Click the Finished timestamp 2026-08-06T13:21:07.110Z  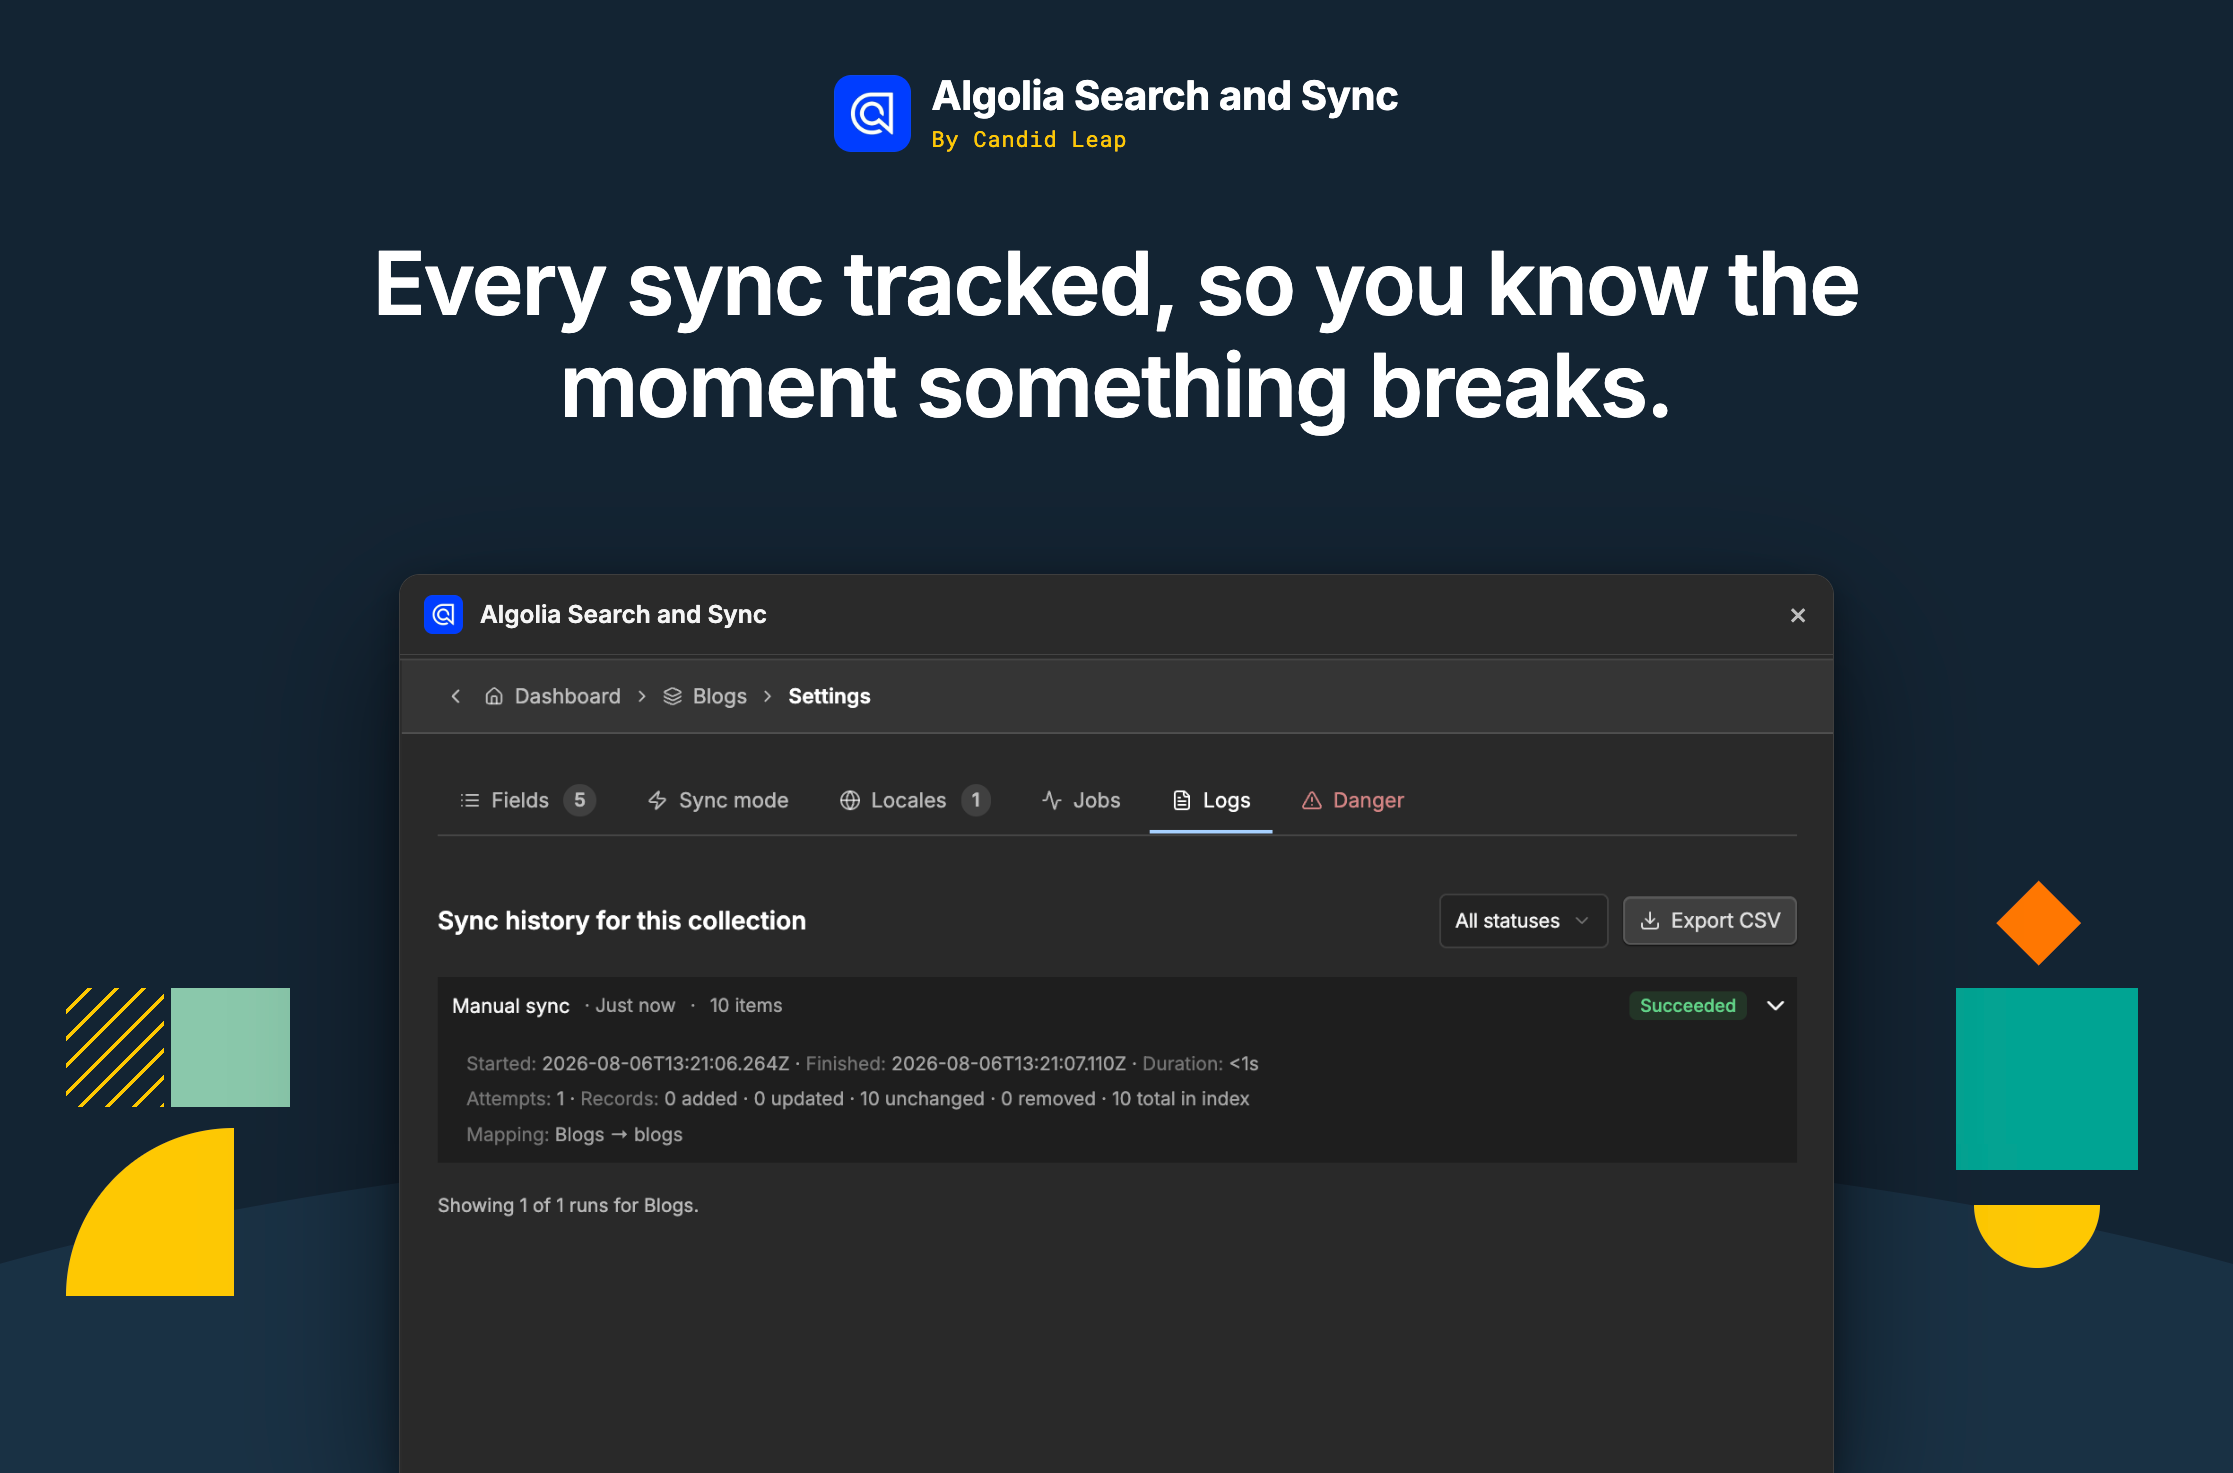click(1009, 1064)
